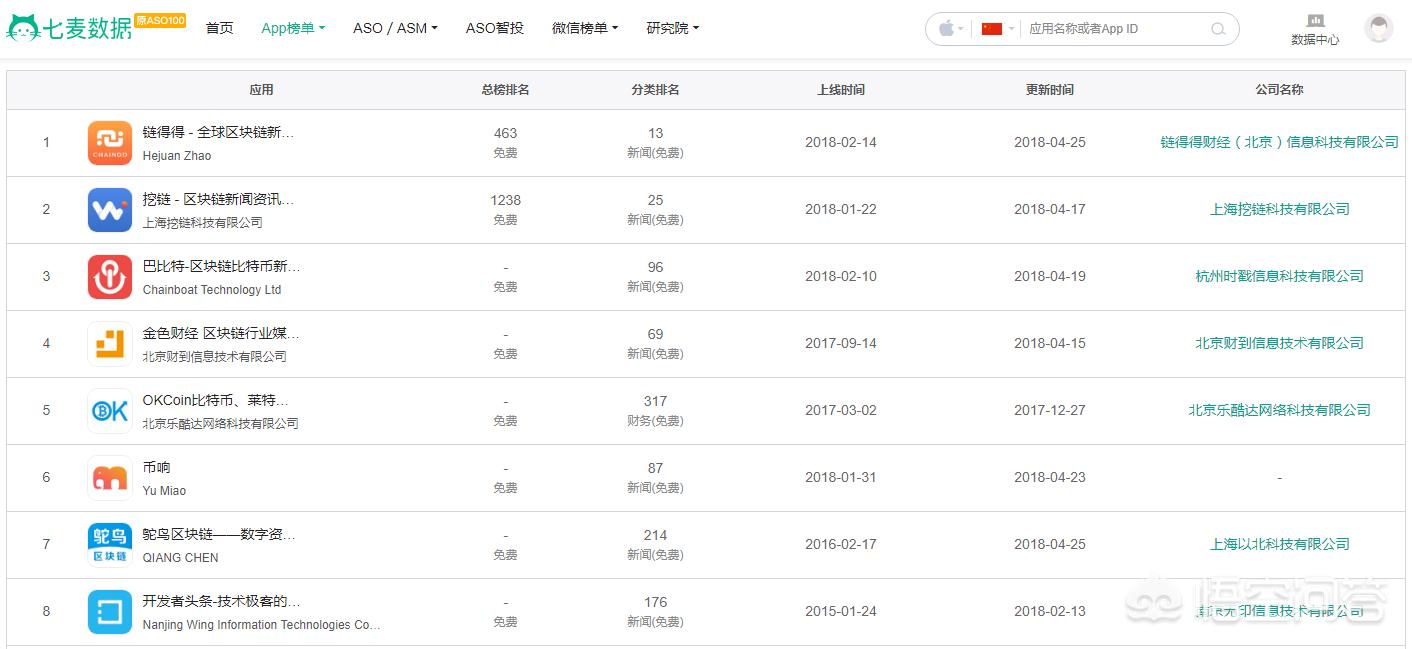The width and height of the screenshot is (1412, 649).
Task: Select overall rank value 1238
Action: click(x=505, y=200)
